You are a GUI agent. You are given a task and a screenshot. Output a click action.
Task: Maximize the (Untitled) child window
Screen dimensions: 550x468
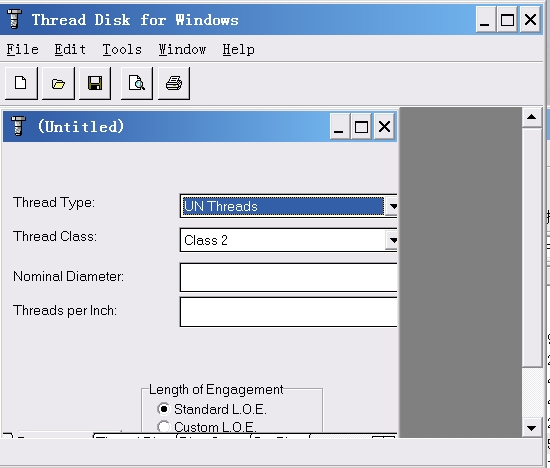(x=361, y=127)
